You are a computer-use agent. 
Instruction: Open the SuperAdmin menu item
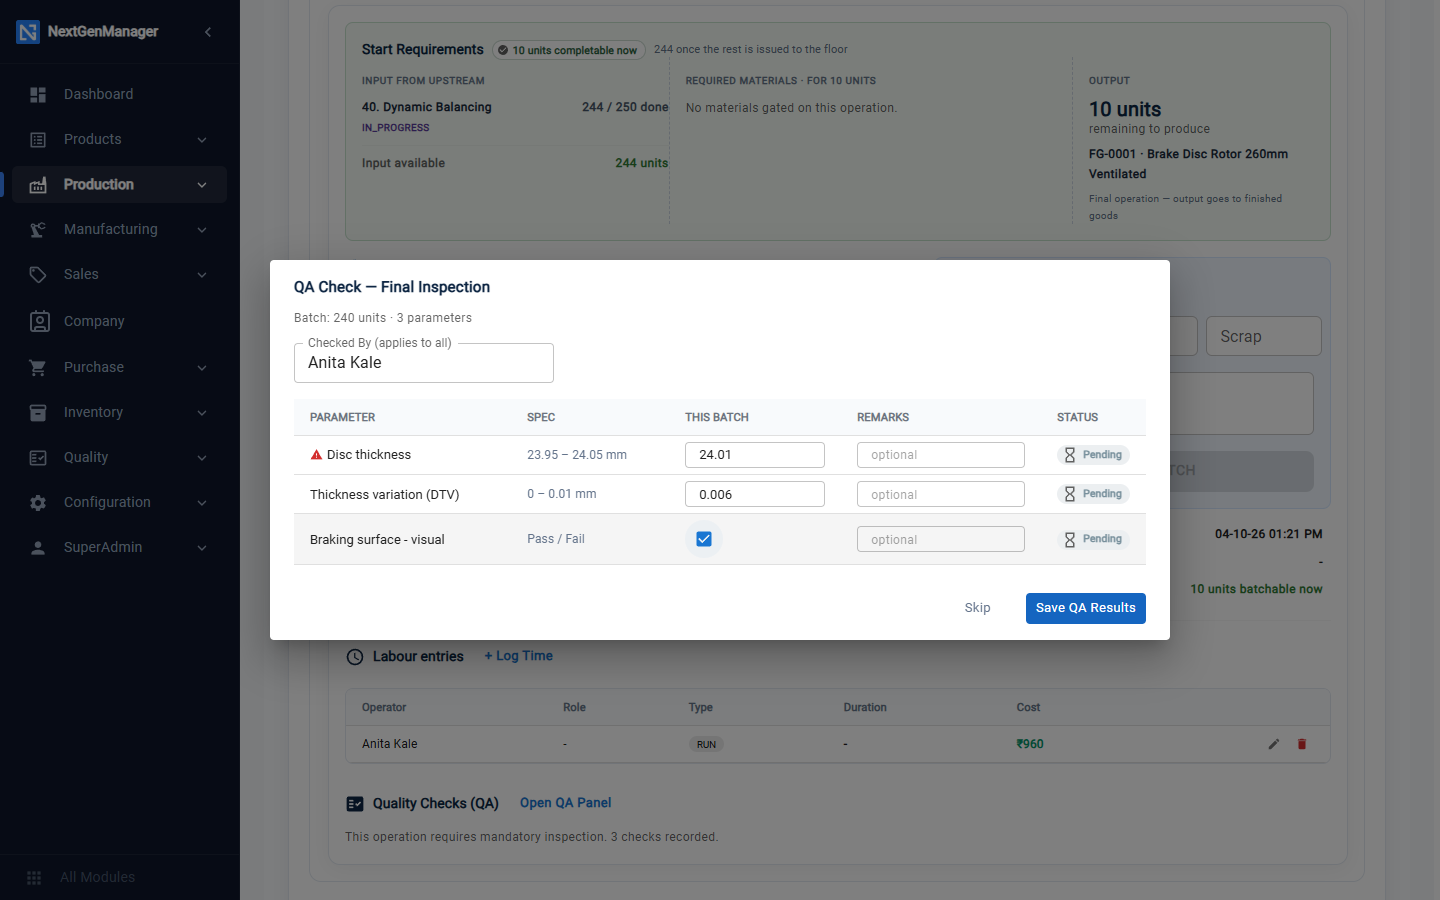[x=120, y=547]
